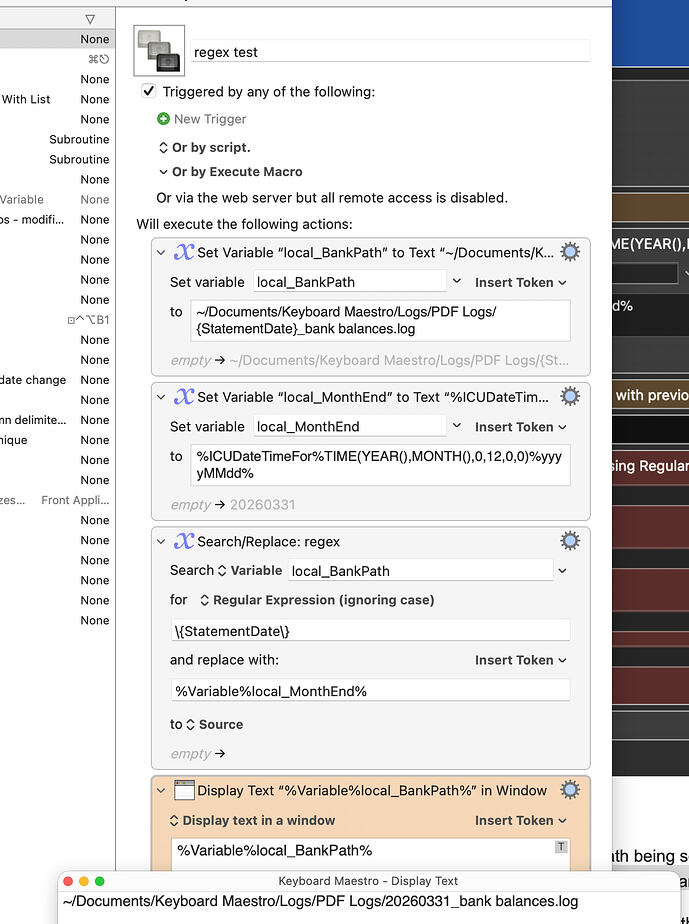Collapse the Set Variable local_BankPath action
Image resolution: width=689 pixels, height=924 pixels.
pos(161,253)
